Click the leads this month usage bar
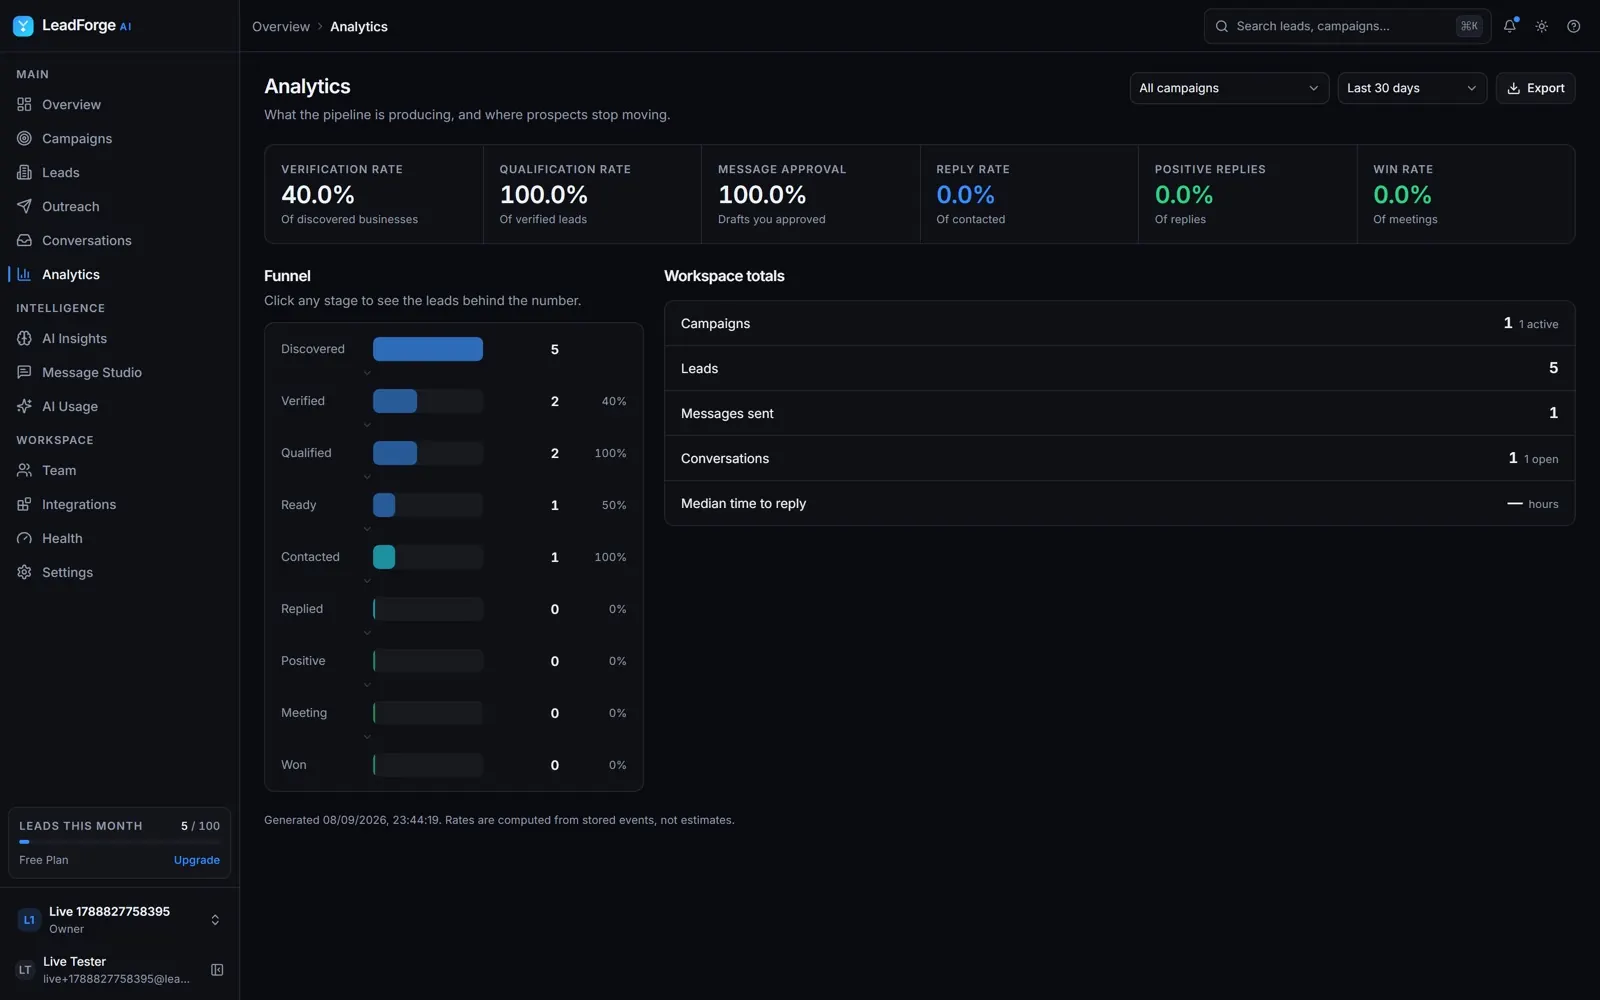 tap(120, 842)
